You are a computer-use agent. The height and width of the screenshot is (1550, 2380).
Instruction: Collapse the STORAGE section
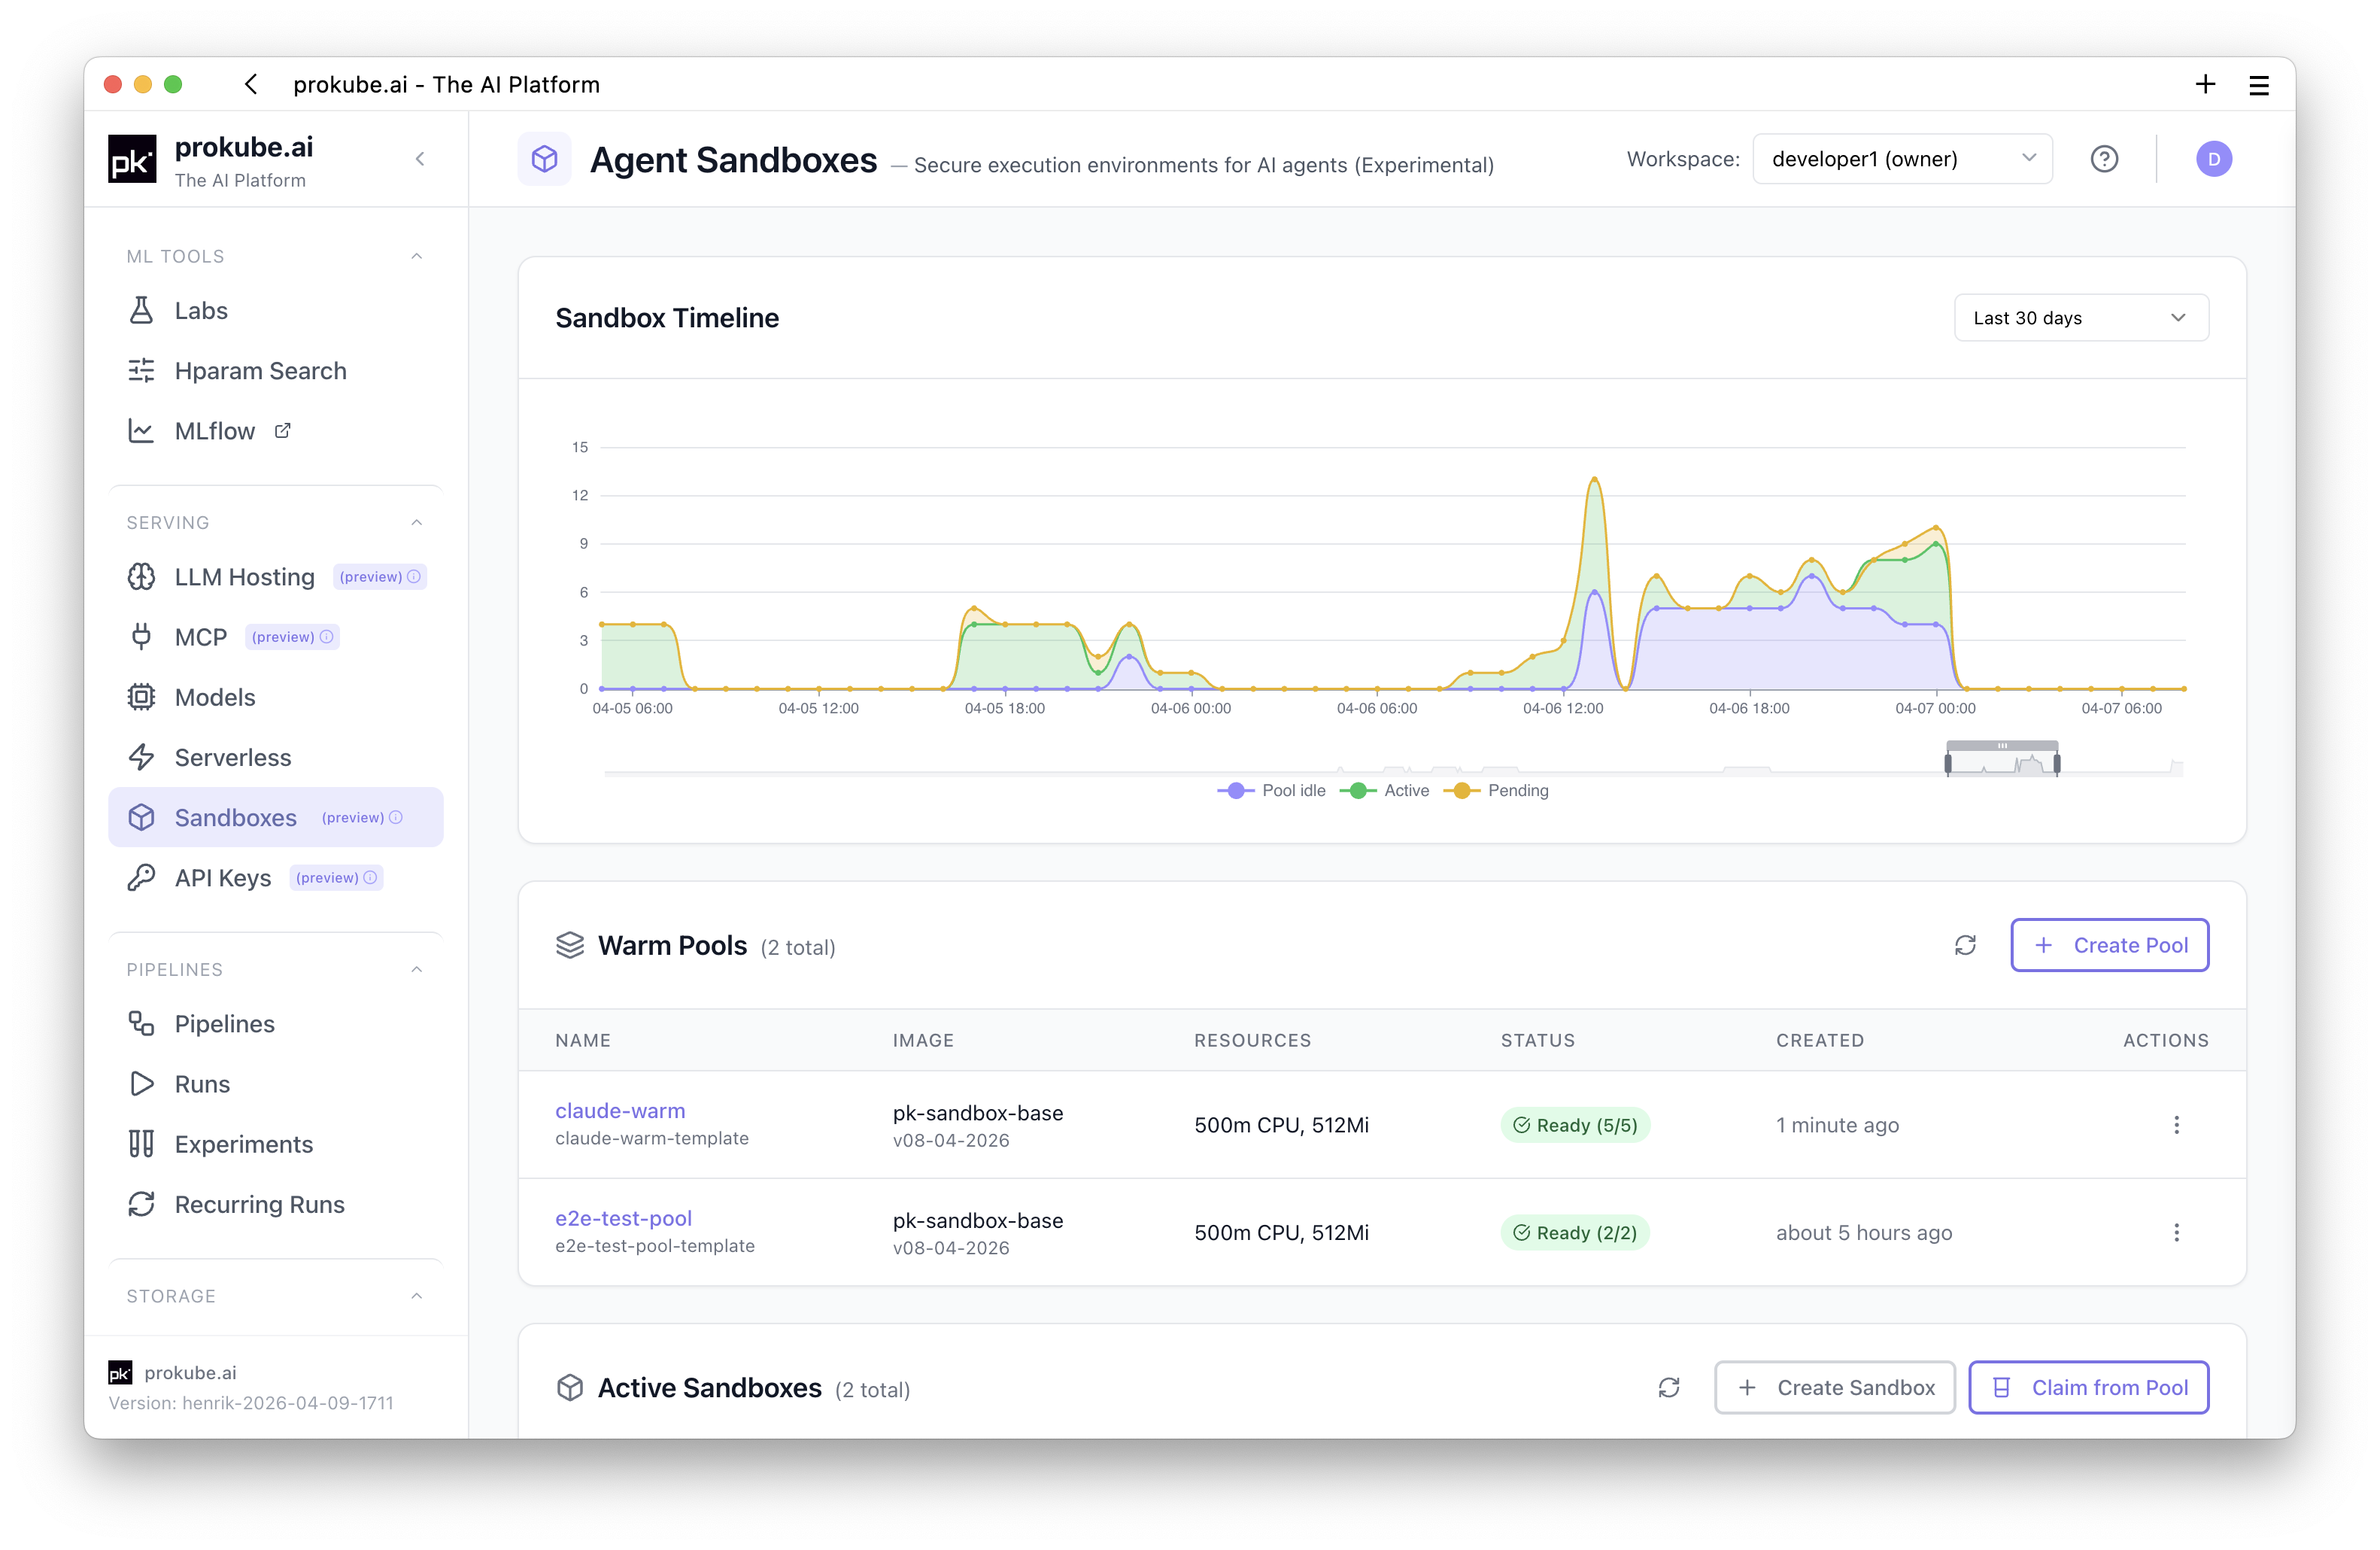(417, 1296)
